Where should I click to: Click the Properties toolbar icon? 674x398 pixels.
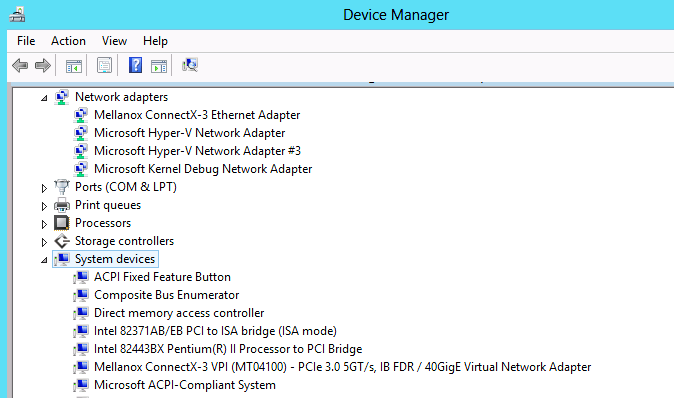[x=104, y=66]
